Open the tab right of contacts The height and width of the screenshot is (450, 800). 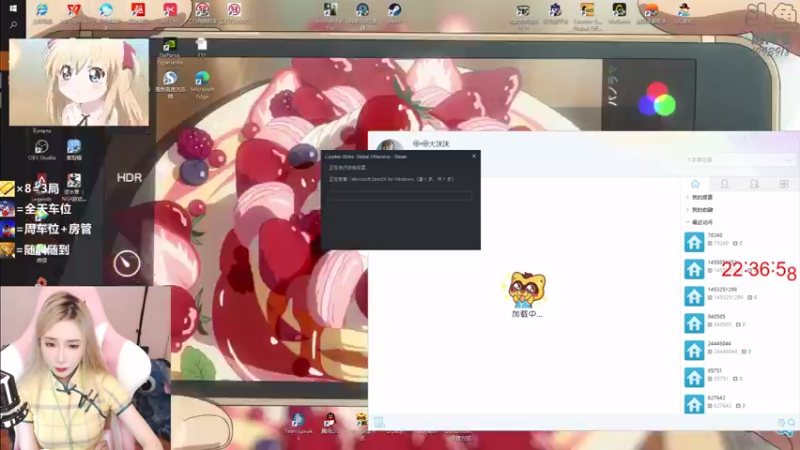(x=754, y=184)
